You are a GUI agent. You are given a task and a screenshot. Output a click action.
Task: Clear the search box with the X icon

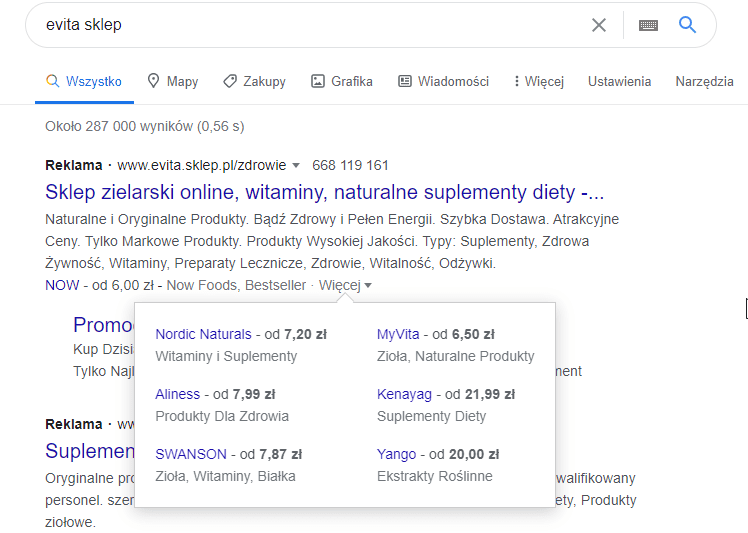[599, 25]
